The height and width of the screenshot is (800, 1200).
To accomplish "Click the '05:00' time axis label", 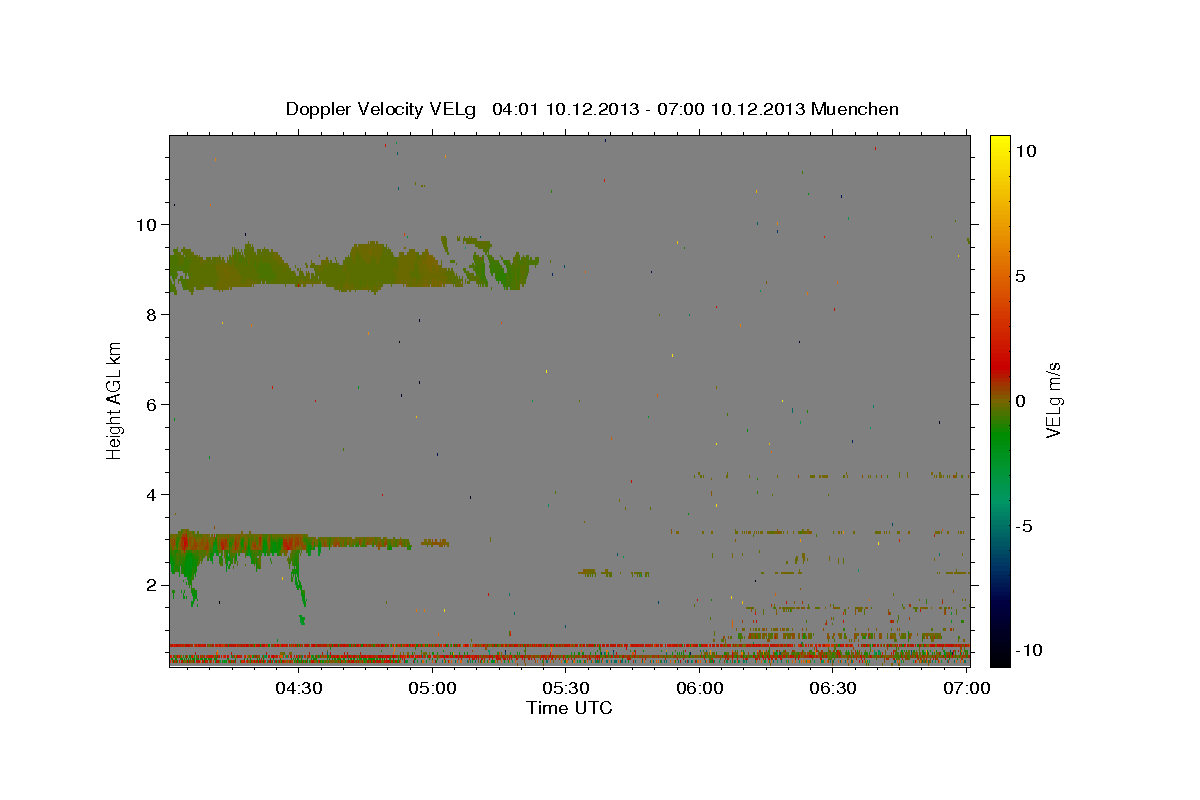I will pyautogui.click(x=434, y=688).
